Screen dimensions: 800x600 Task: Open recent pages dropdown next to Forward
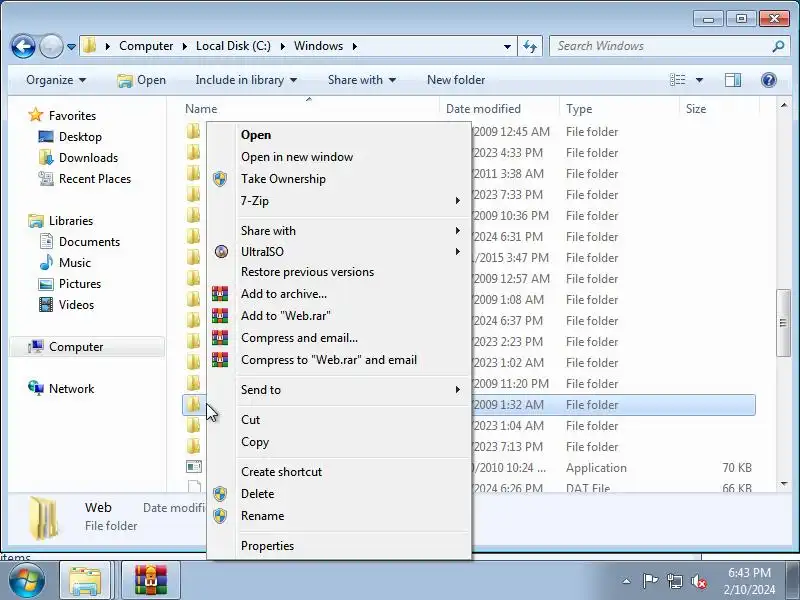[x=71, y=46]
